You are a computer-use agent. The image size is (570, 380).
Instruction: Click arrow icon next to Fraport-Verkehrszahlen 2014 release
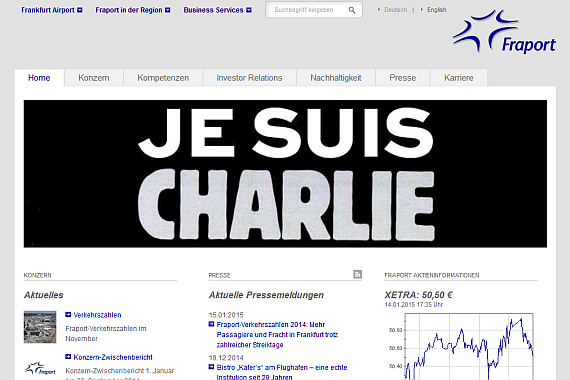tap(211, 324)
